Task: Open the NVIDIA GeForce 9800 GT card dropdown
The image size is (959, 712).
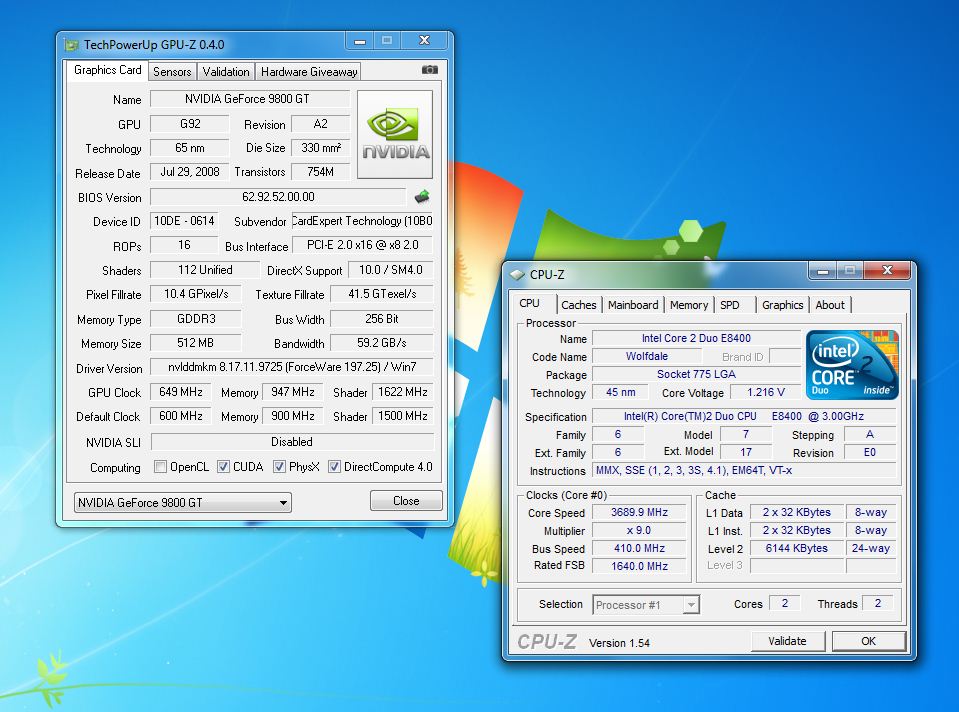Action: point(182,503)
